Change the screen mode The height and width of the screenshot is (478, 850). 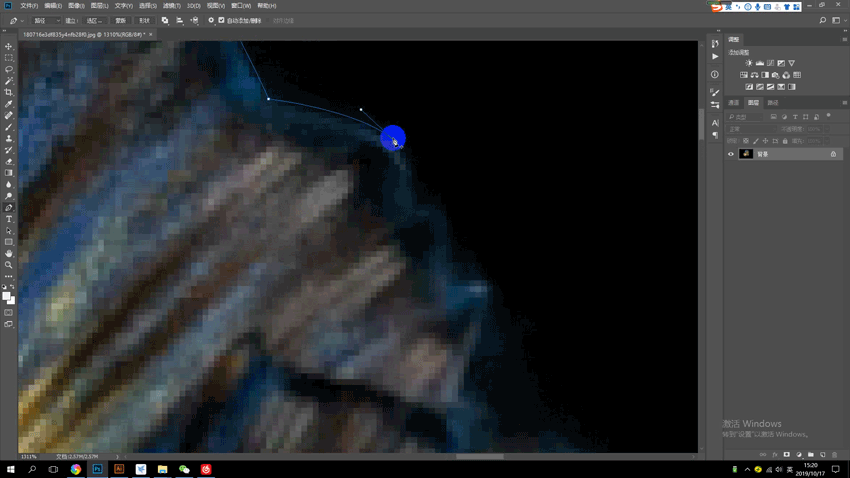click(9, 324)
